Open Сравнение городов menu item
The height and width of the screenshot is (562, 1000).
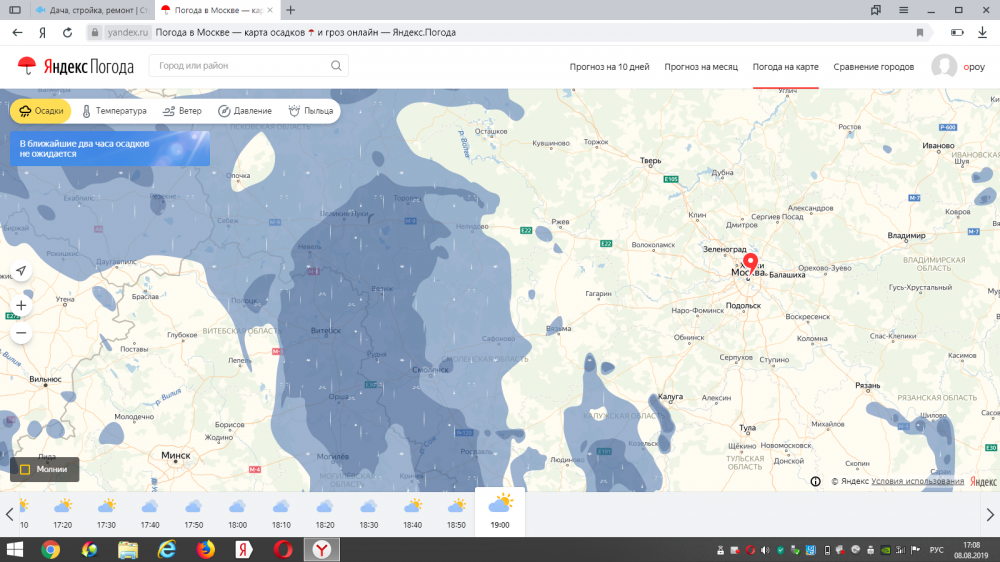tap(873, 67)
